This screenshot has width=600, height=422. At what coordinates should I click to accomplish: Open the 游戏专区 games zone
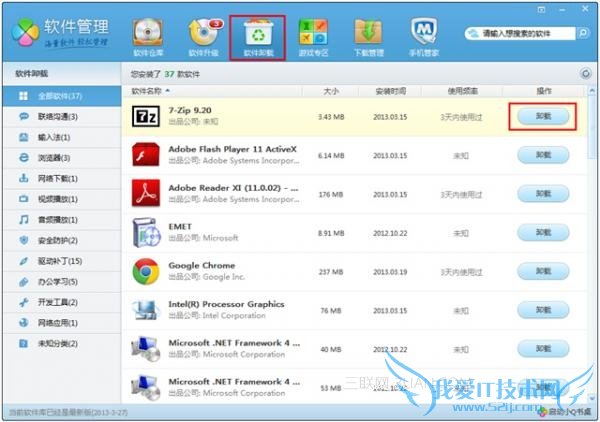313,37
